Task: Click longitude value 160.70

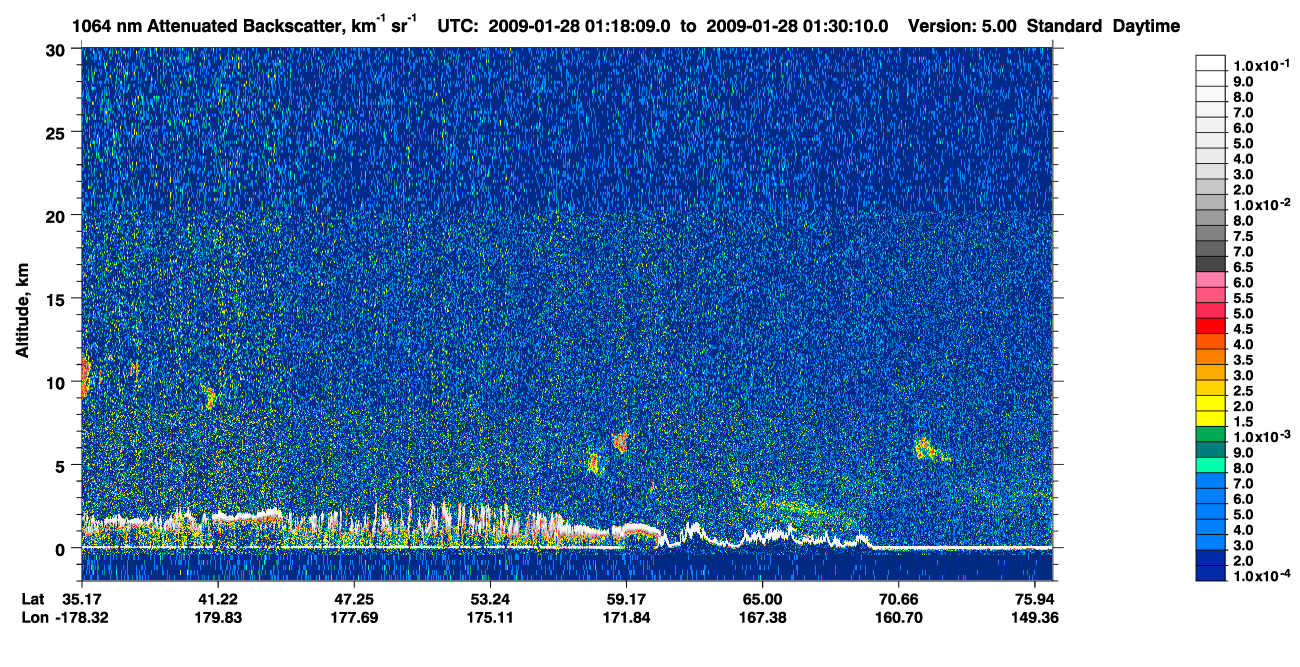Action: coord(898,618)
